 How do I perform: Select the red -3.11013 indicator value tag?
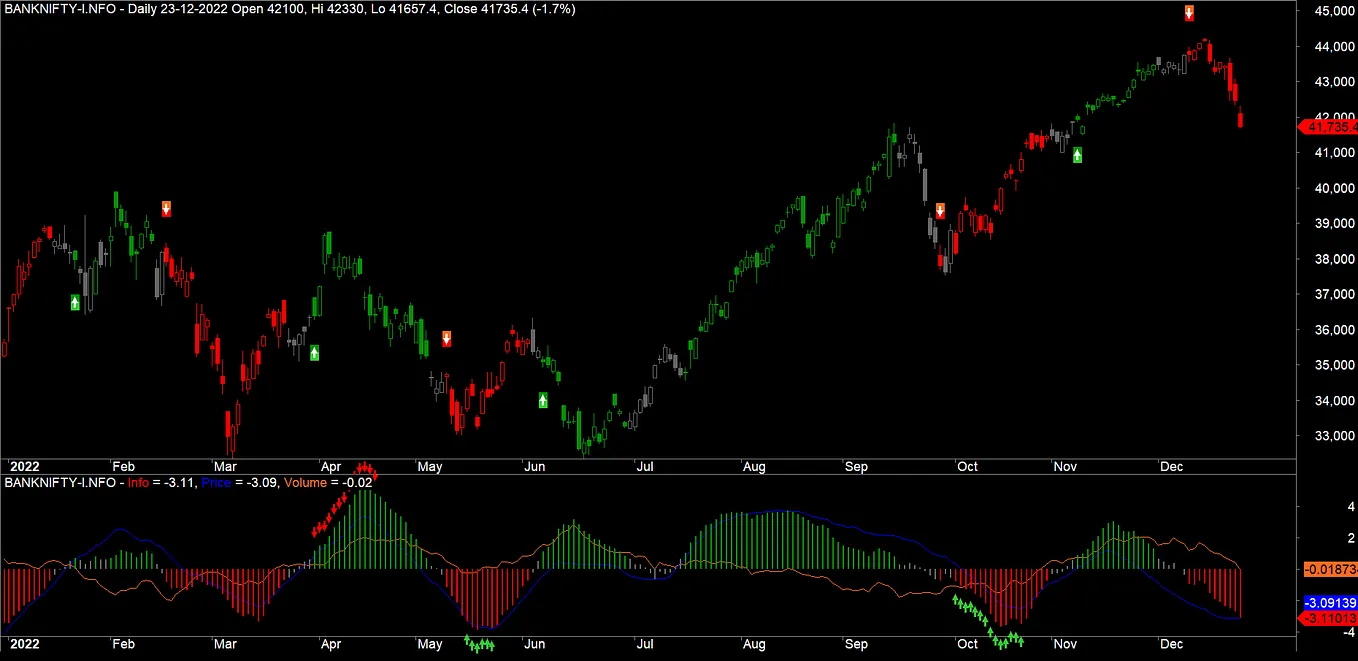tap(1327, 619)
